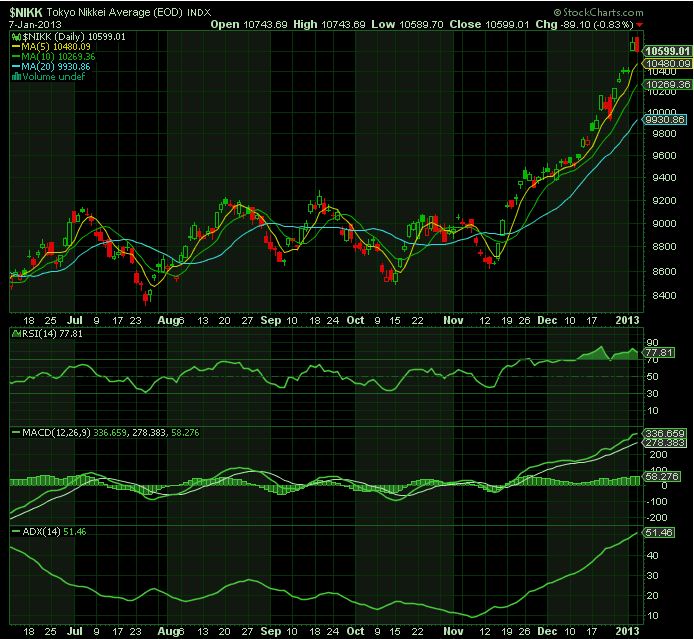Screen dimensions: 694x639
Task: Click the 50 label on the RSI scale
Action: pos(652,377)
